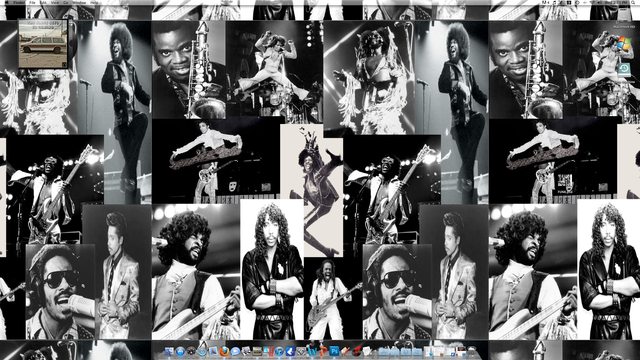Open Finder from the Dock

coord(169,351)
